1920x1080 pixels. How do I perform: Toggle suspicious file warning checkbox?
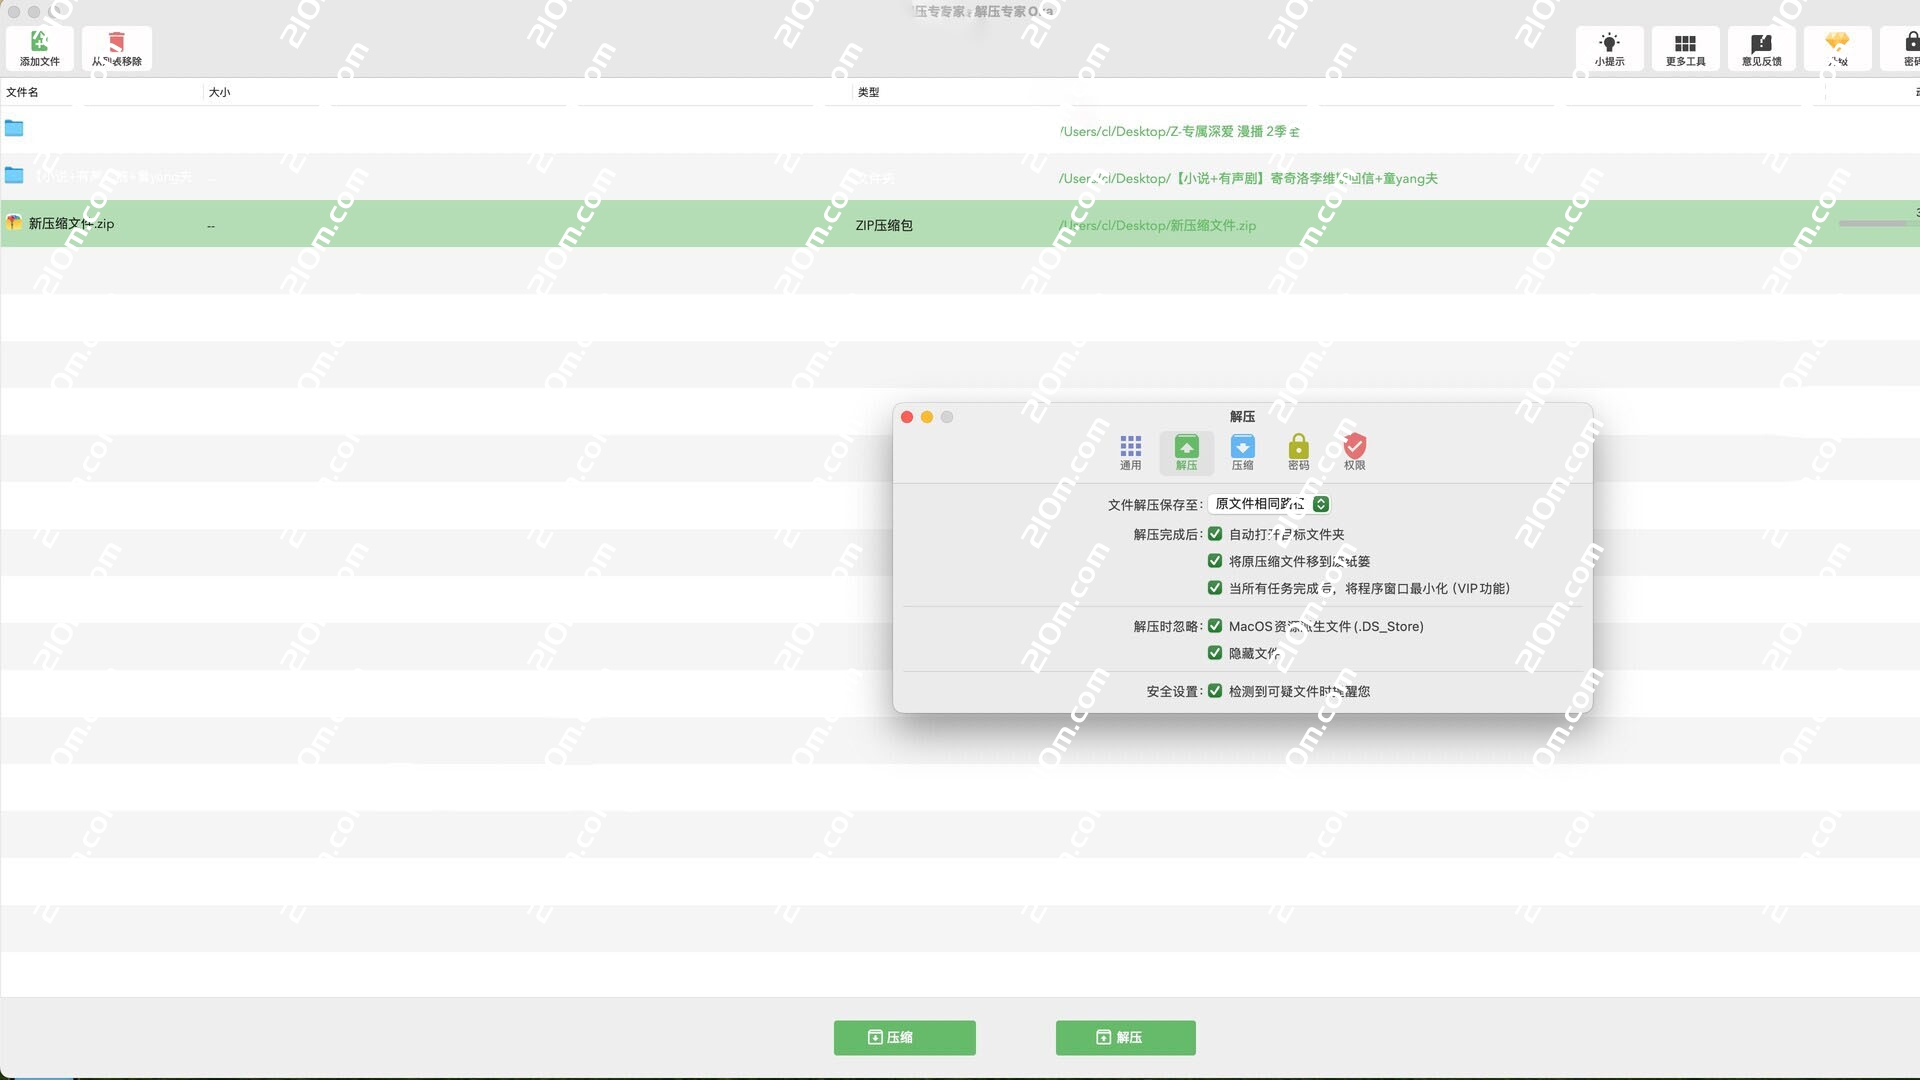(1215, 691)
